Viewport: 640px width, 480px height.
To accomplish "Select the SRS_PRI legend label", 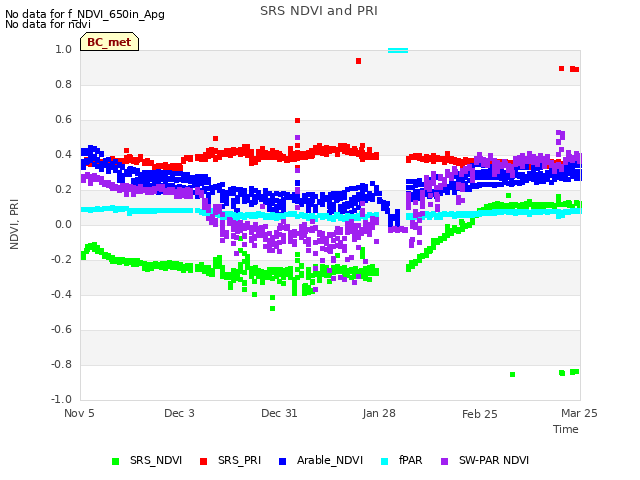I will tap(239, 460).
